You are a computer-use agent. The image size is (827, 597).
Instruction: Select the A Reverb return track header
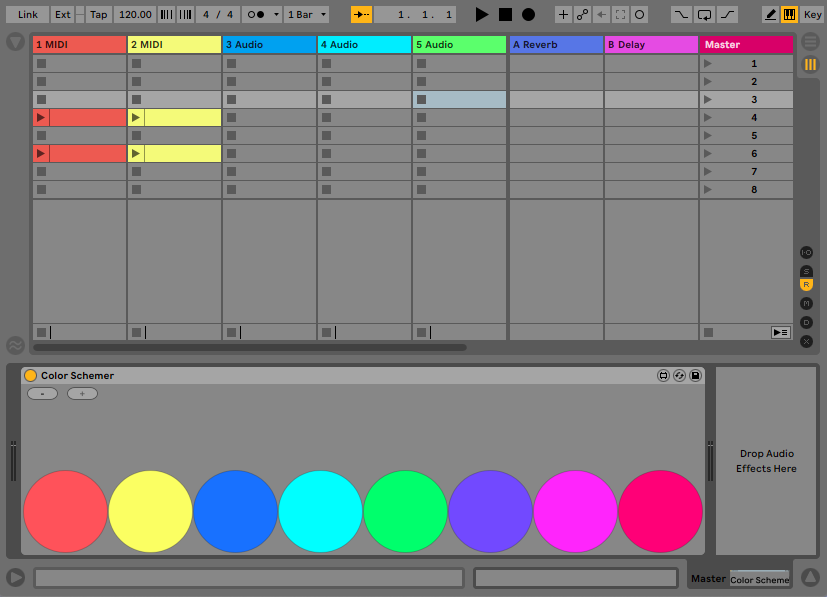pyautogui.click(x=556, y=45)
